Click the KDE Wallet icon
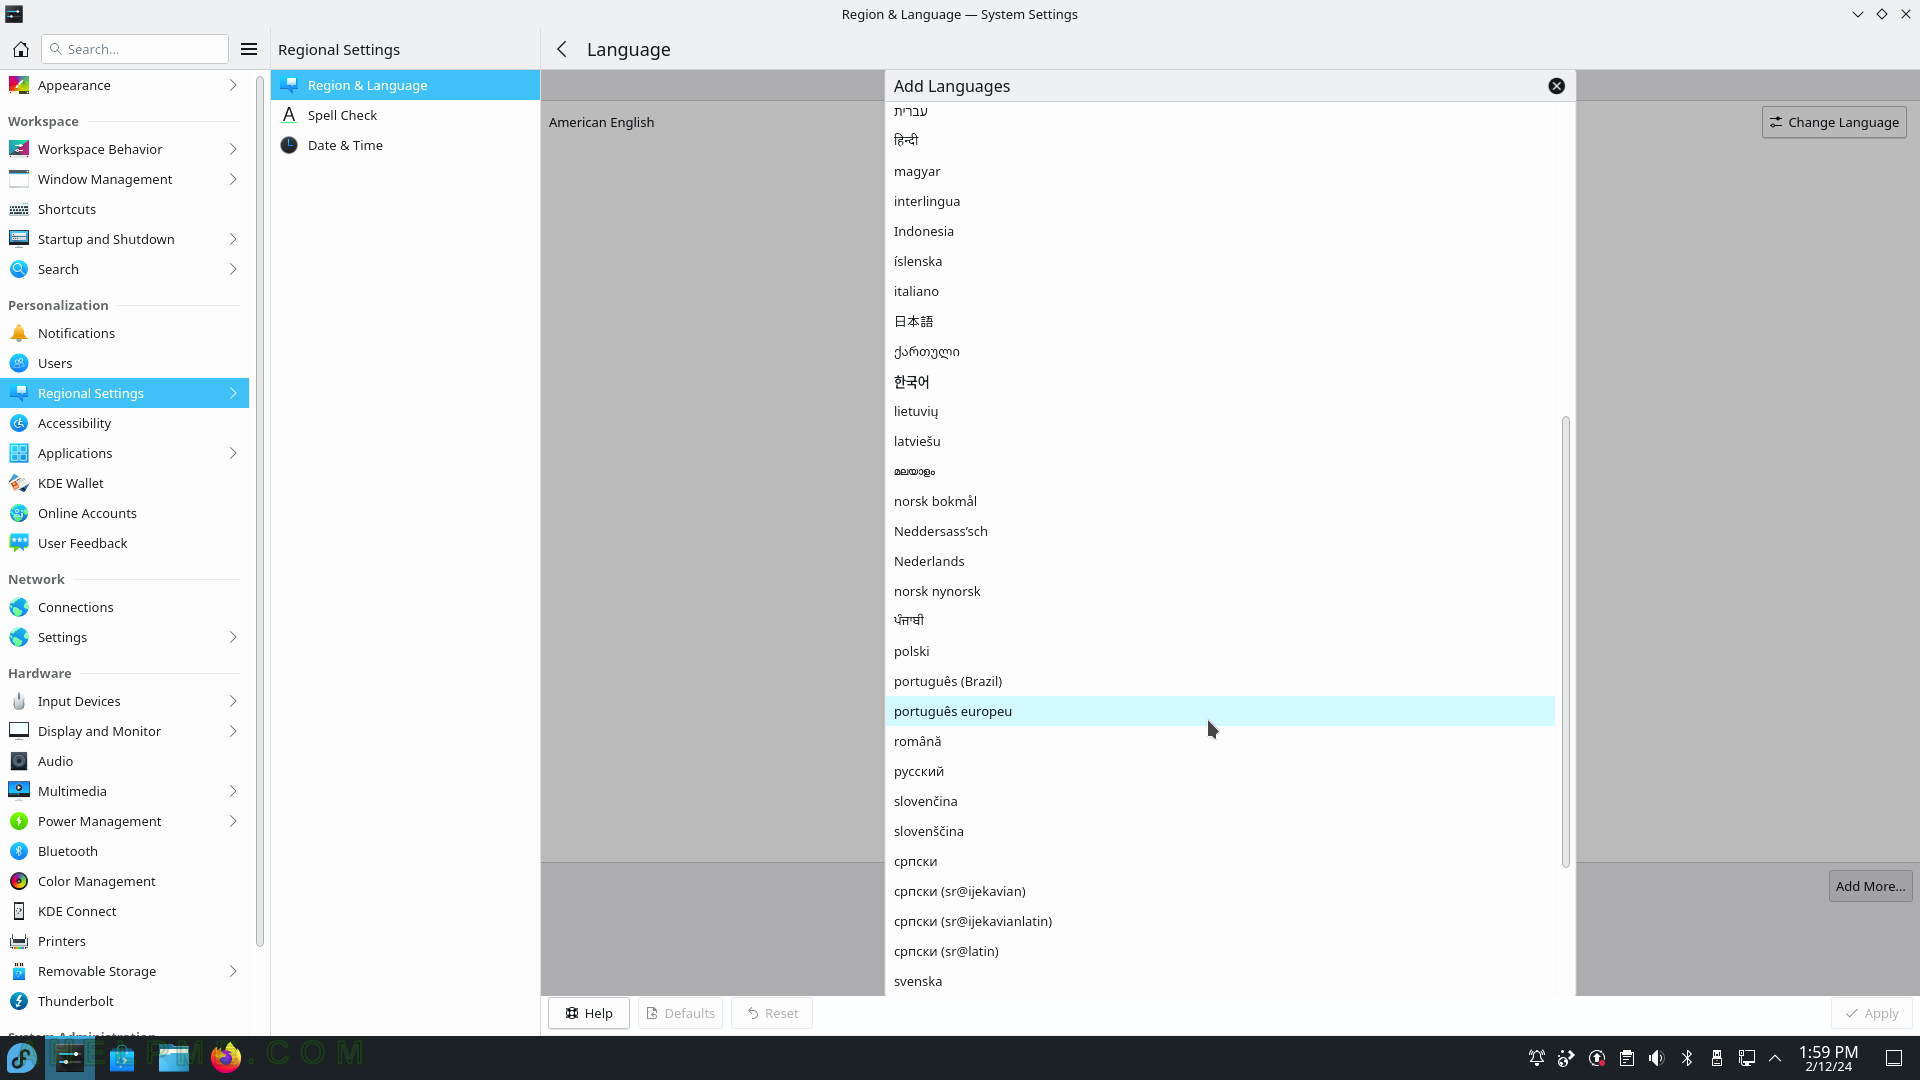 19,483
